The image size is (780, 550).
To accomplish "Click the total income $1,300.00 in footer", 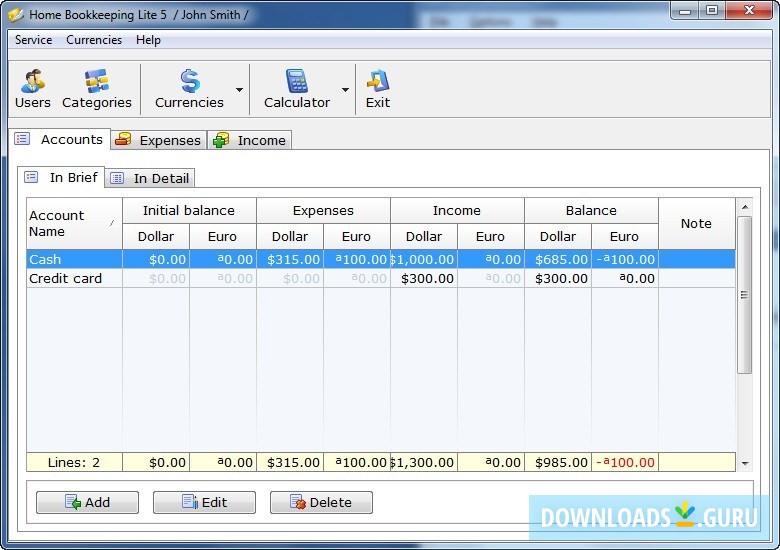I will 422,462.
